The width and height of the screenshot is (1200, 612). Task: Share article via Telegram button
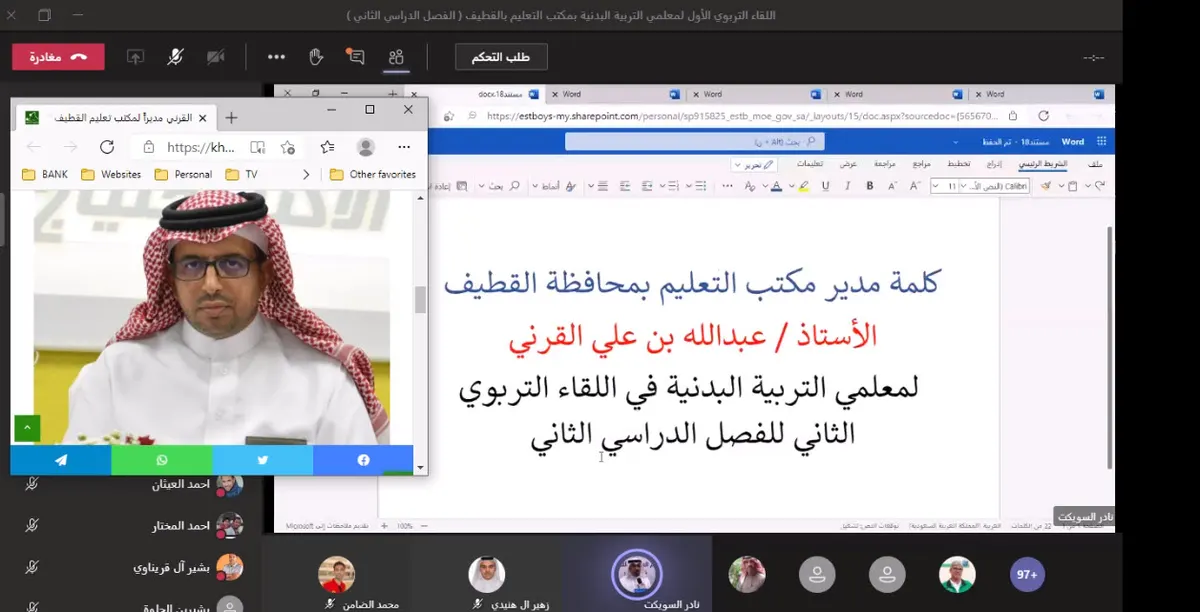(61, 460)
